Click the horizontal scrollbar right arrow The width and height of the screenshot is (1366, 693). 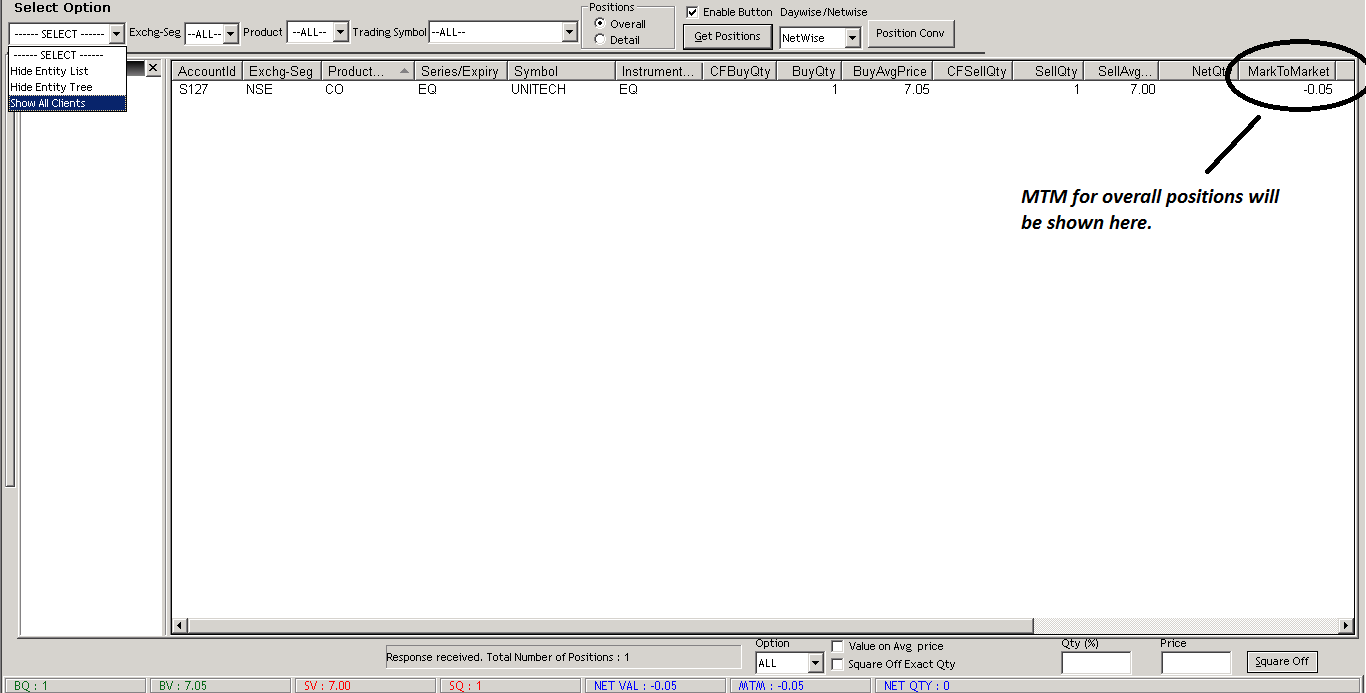[1346, 626]
